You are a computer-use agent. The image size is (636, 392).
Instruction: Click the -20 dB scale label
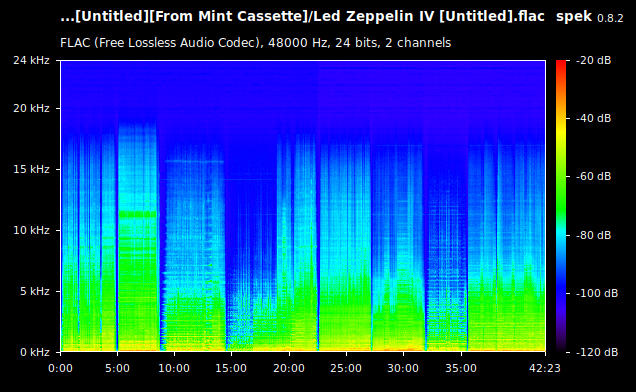pyautogui.click(x=593, y=60)
